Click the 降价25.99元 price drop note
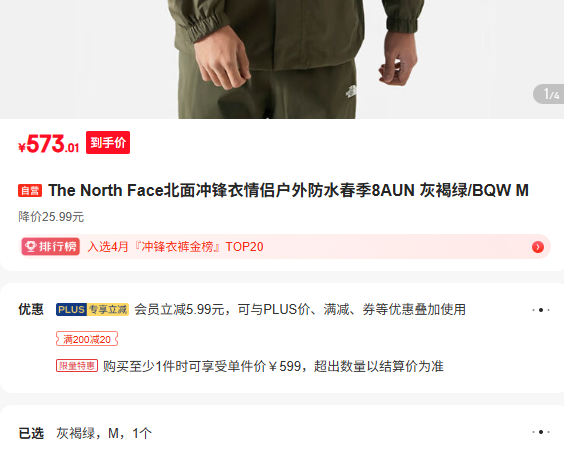 tap(51, 217)
